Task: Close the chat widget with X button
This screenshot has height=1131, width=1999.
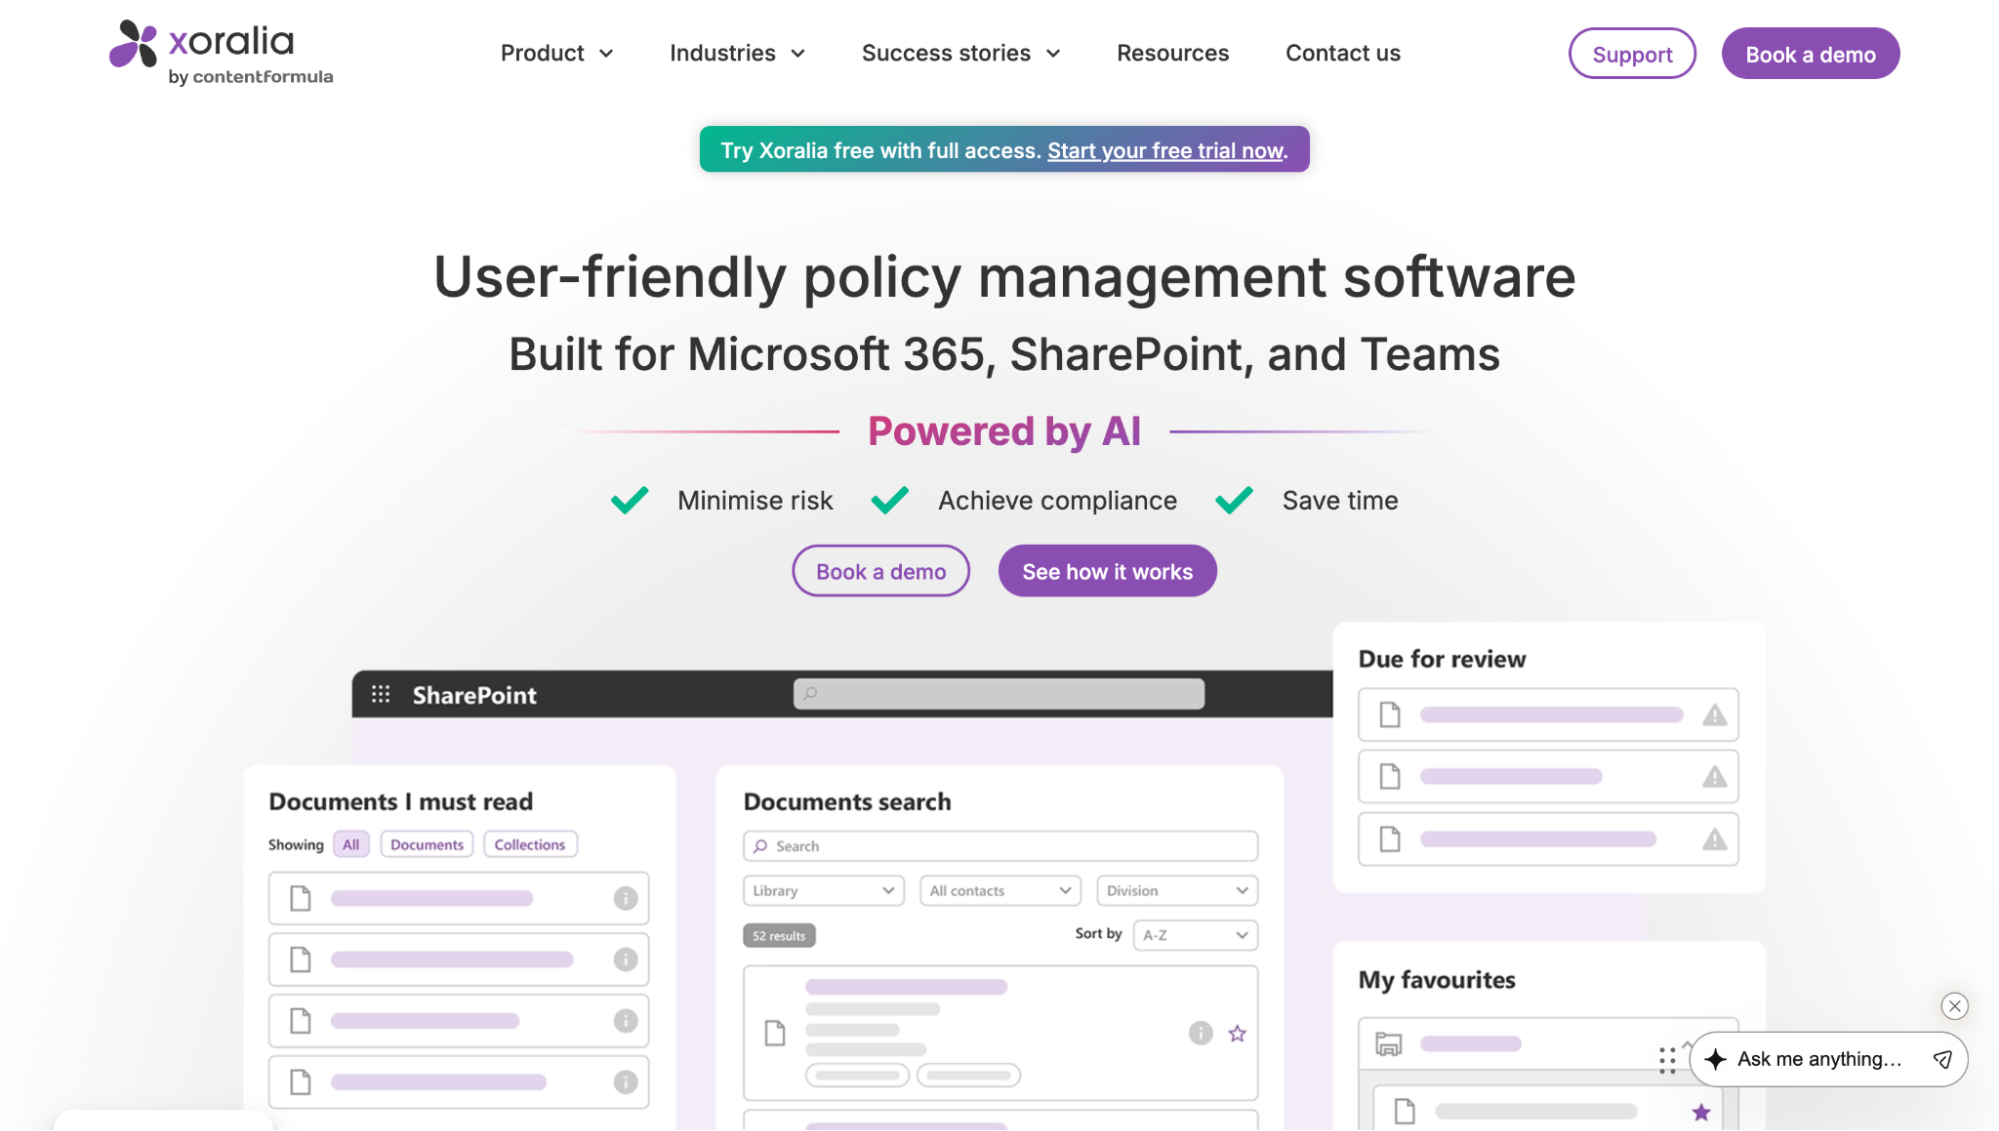Action: [1954, 1006]
